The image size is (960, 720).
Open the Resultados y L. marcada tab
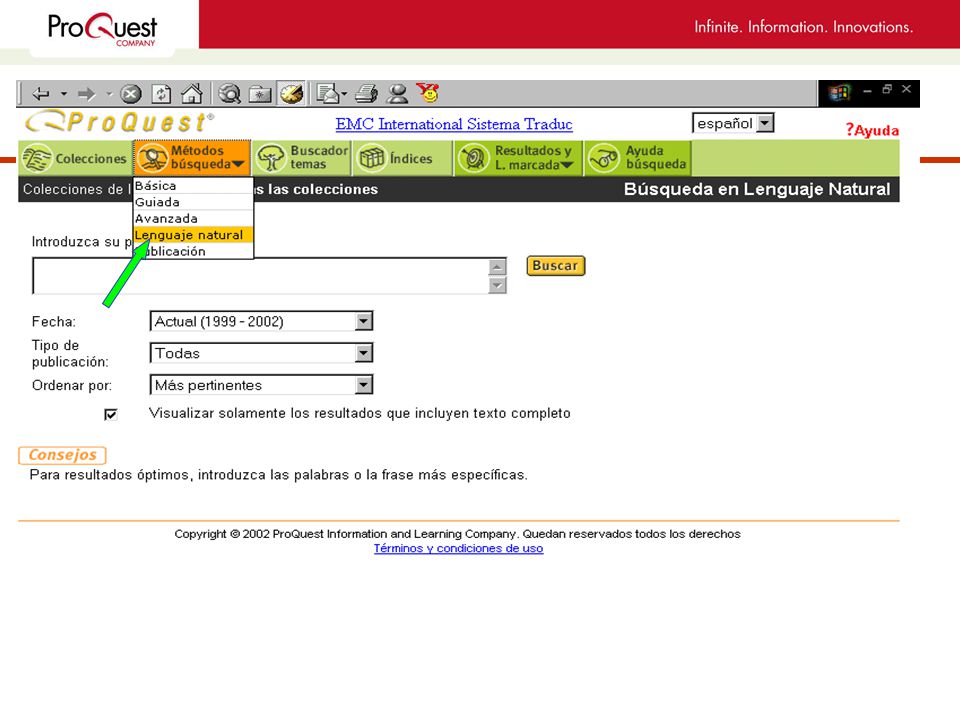[518, 158]
